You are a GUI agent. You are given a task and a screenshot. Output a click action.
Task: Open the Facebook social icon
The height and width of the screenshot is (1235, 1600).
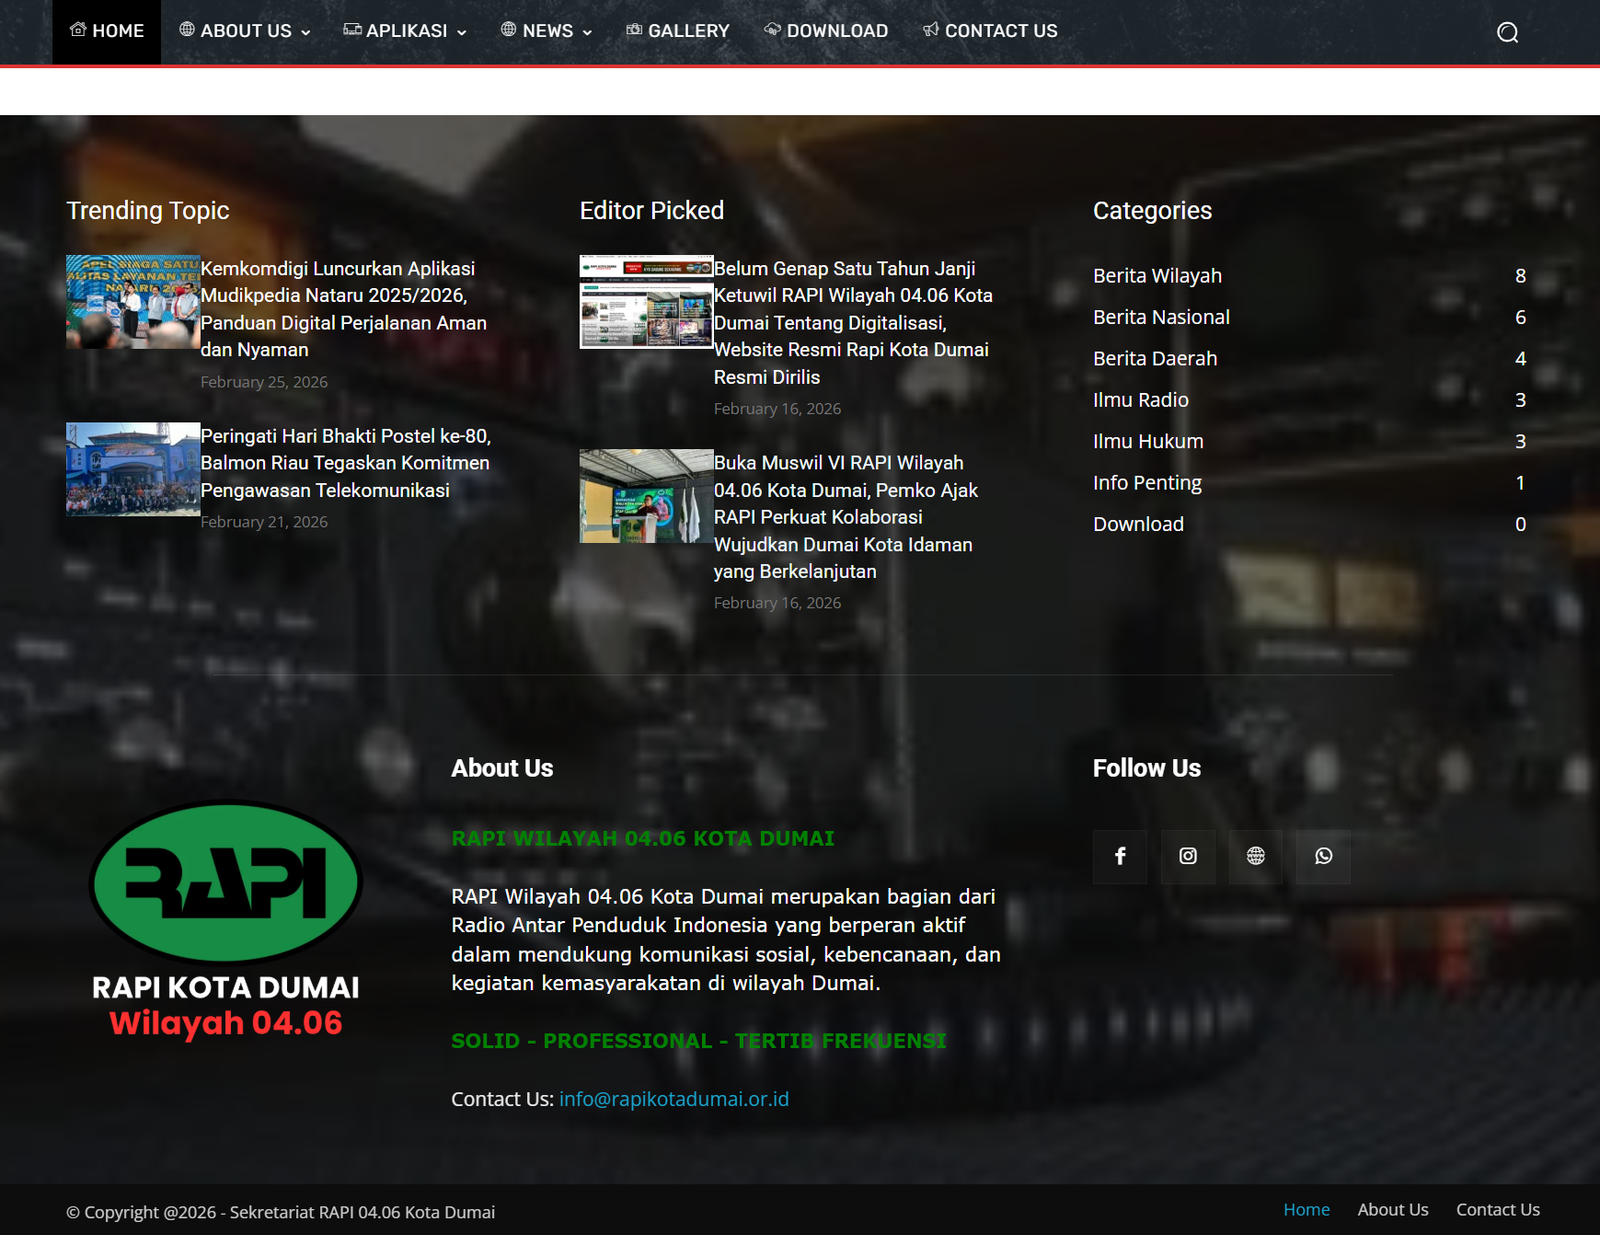[x=1120, y=856]
